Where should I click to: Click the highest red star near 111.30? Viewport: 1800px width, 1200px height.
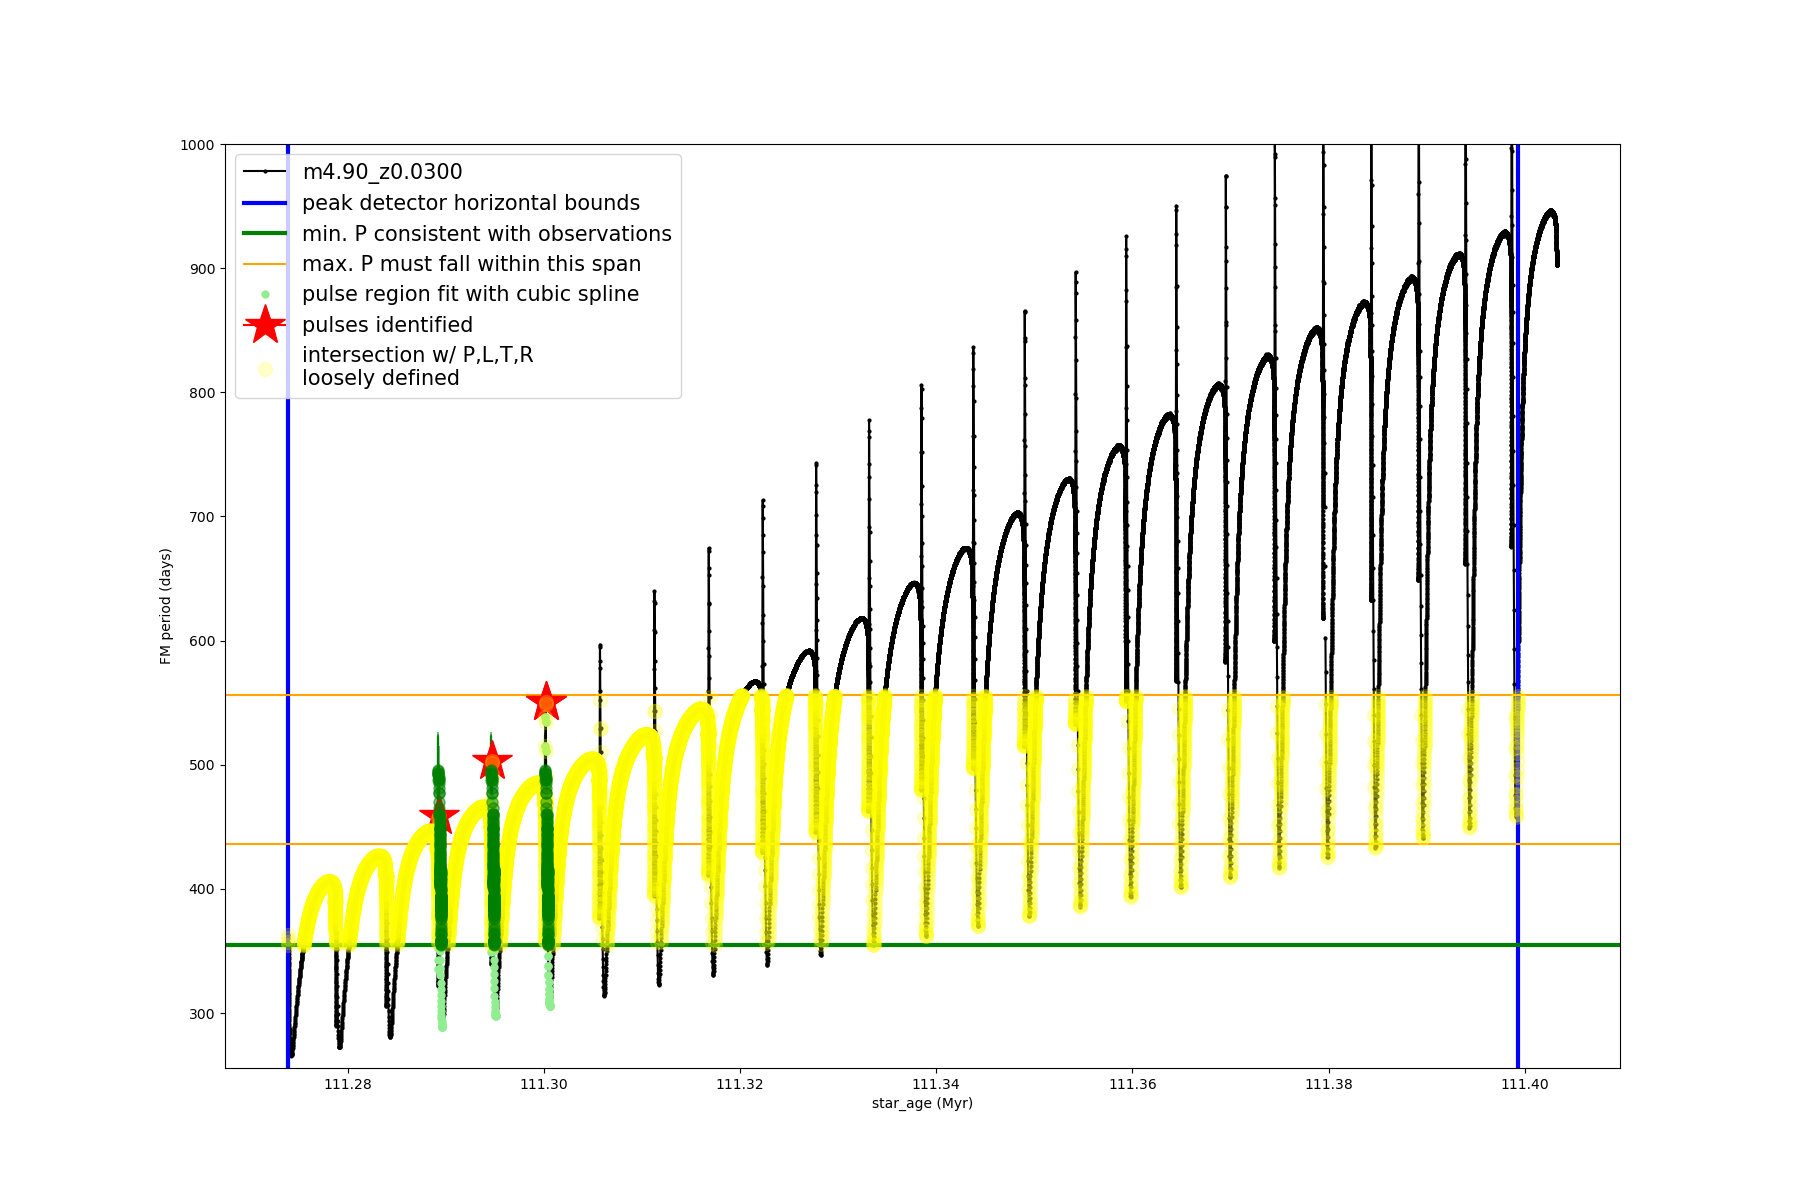546,702
